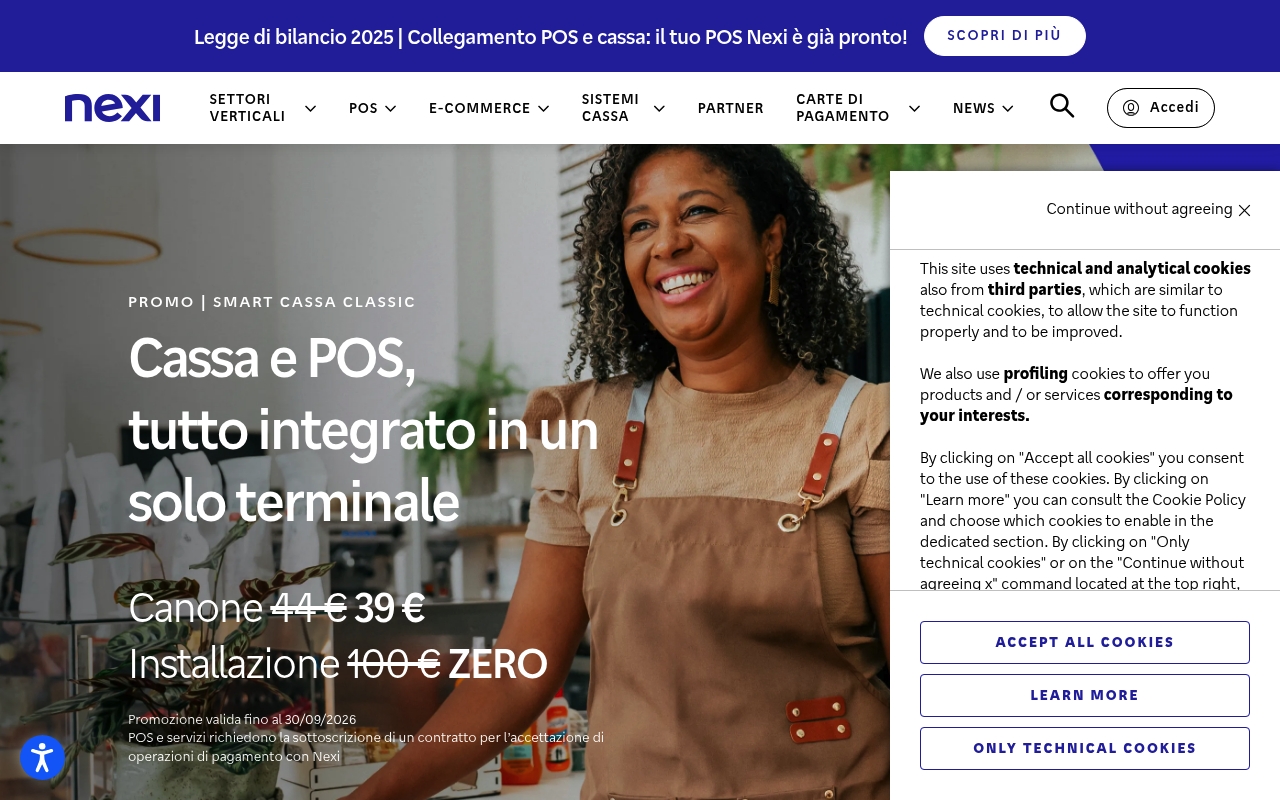1280x800 pixels.
Task: Click the Cassa e POS hero headline
Action: coord(363,429)
